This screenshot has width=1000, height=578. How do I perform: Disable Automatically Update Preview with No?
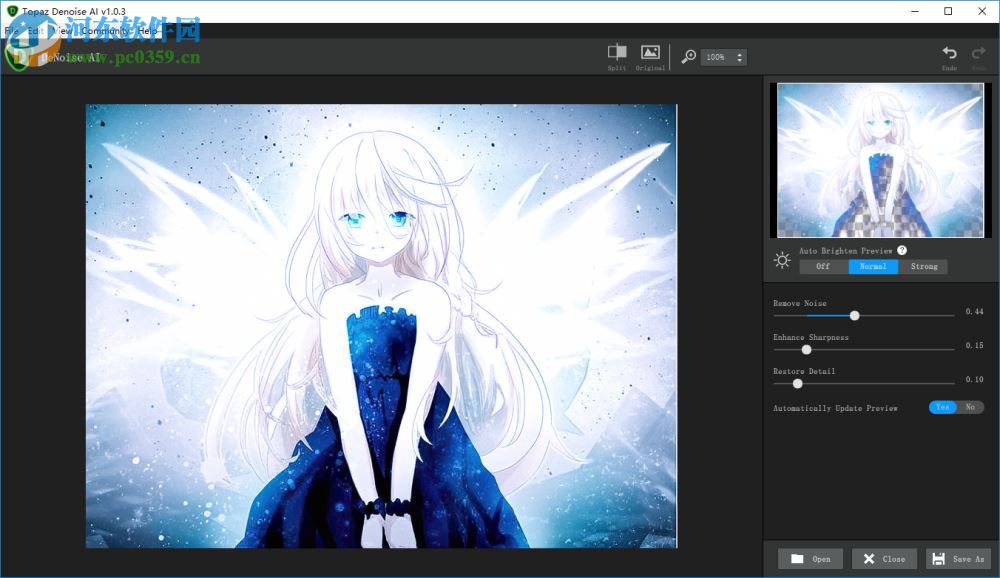[x=970, y=407]
